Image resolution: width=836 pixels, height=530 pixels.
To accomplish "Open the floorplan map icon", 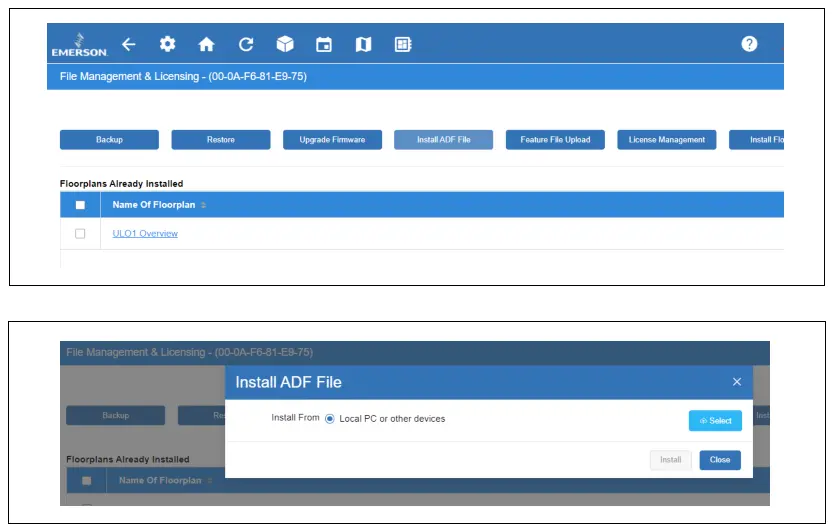I will 363,44.
